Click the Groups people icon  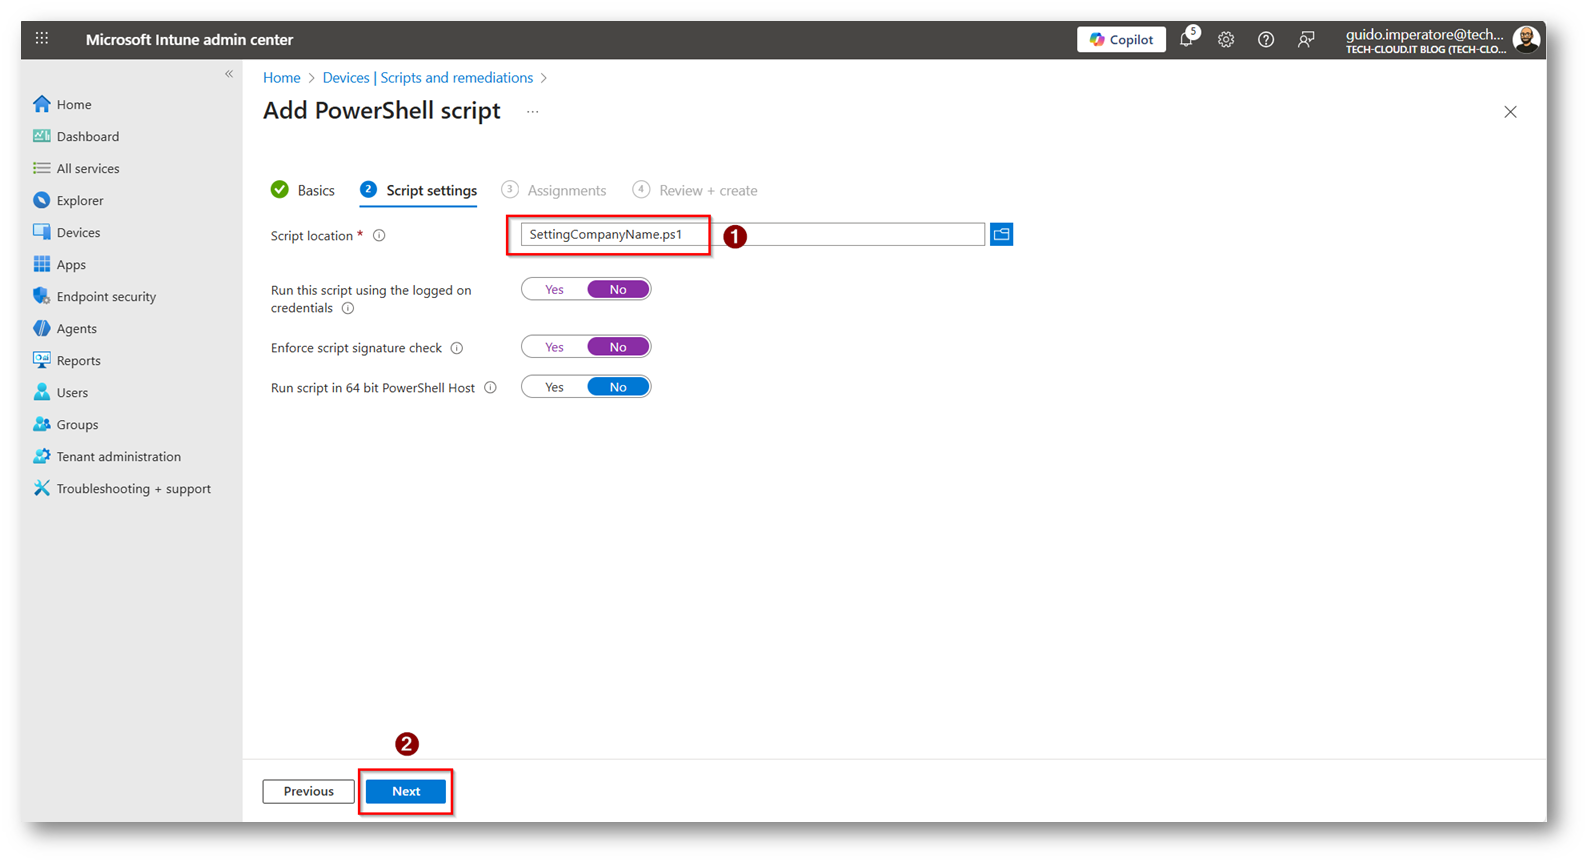tap(42, 424)
